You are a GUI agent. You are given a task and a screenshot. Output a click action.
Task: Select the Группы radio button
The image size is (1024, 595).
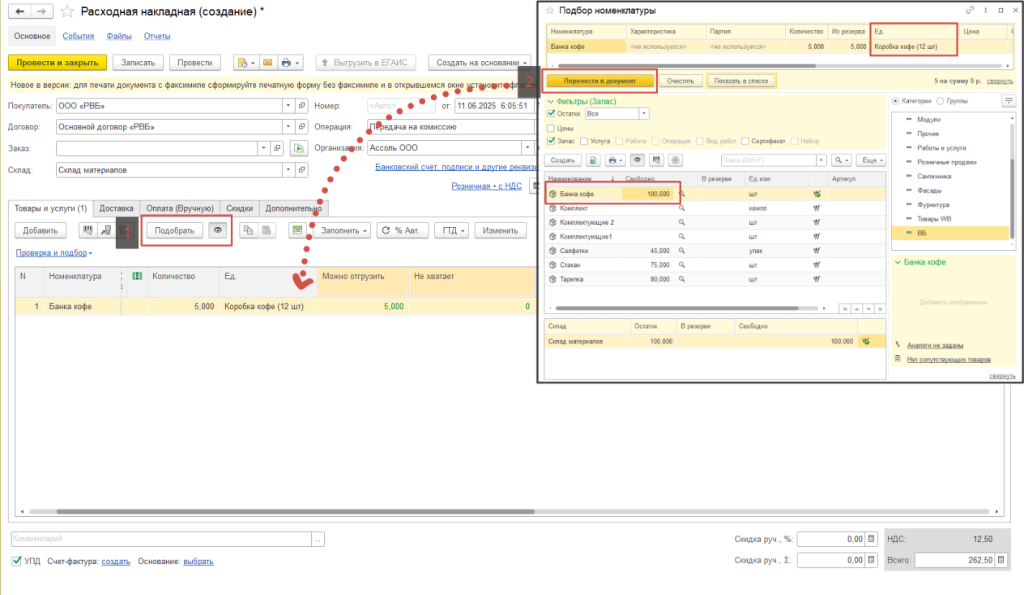[x=941, y=101]
